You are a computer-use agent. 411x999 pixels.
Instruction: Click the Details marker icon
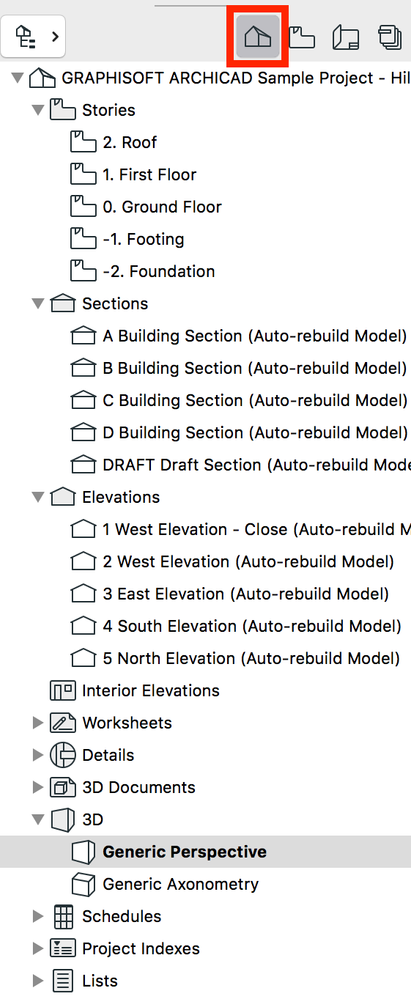coord(62,755)
